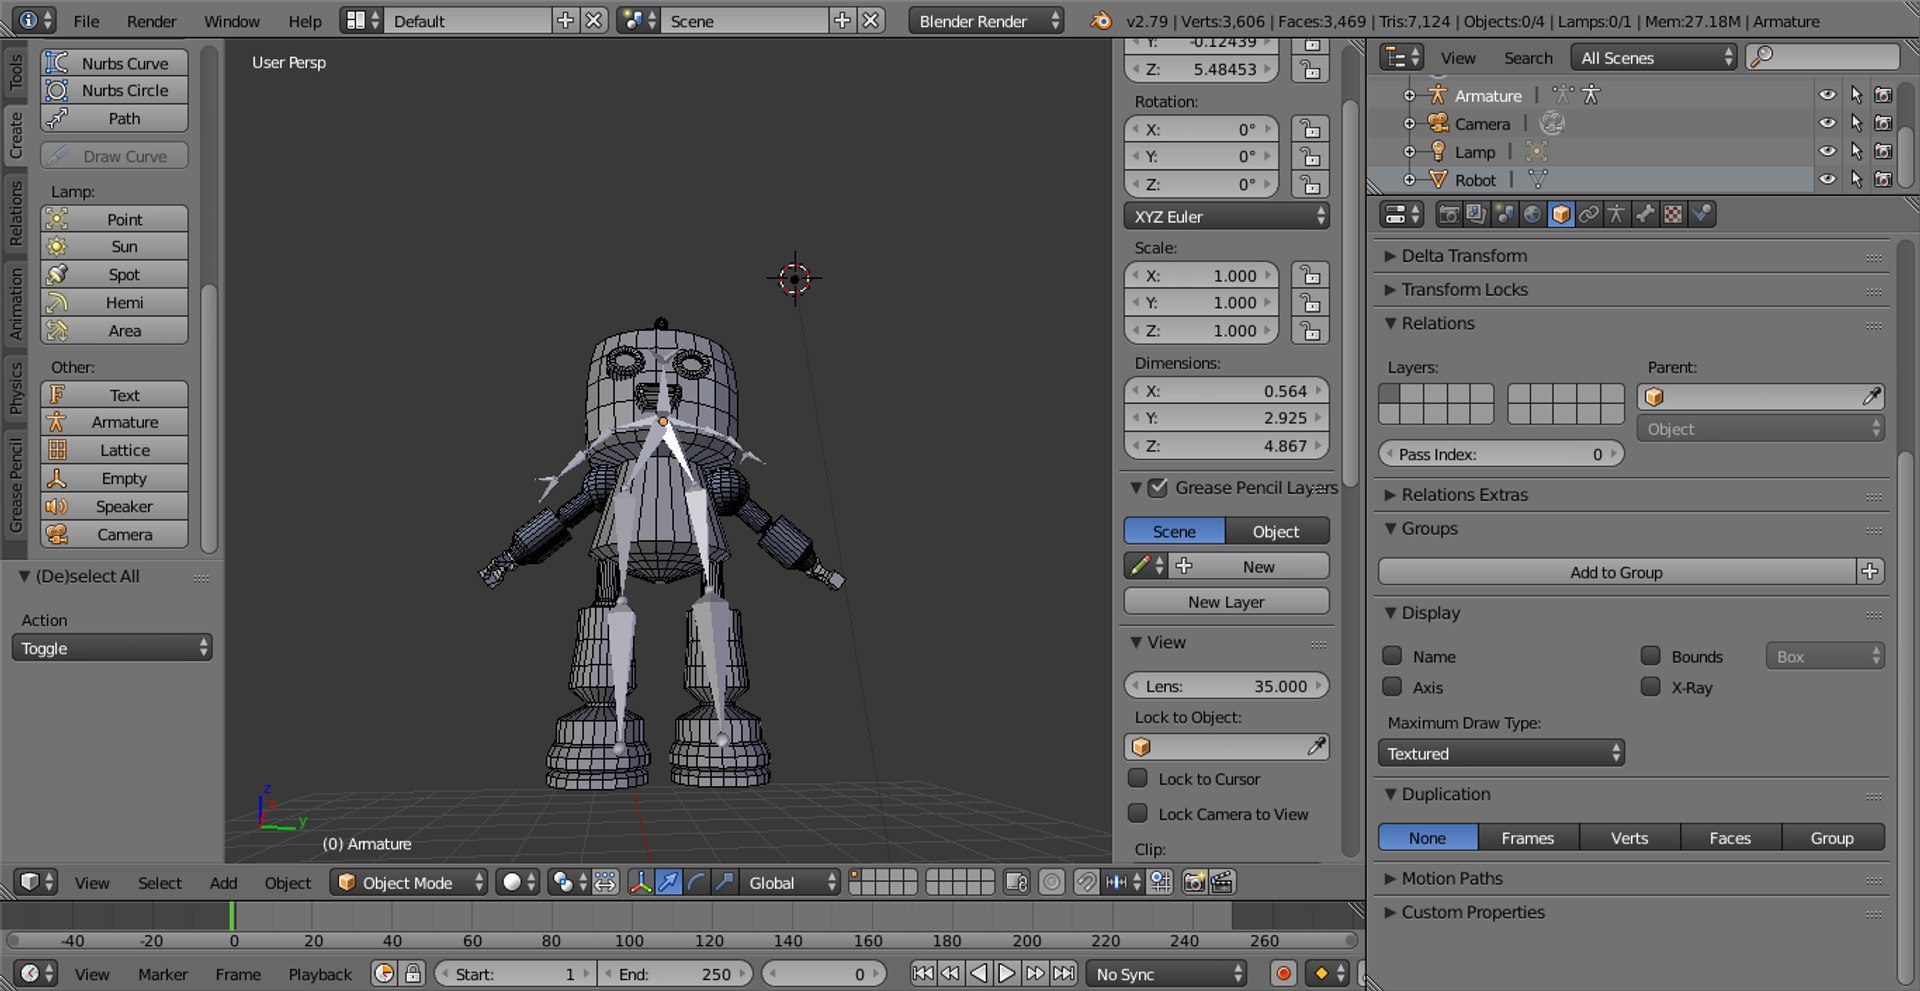Toggle Lamp selectability cursor icon

point(1856,151)
